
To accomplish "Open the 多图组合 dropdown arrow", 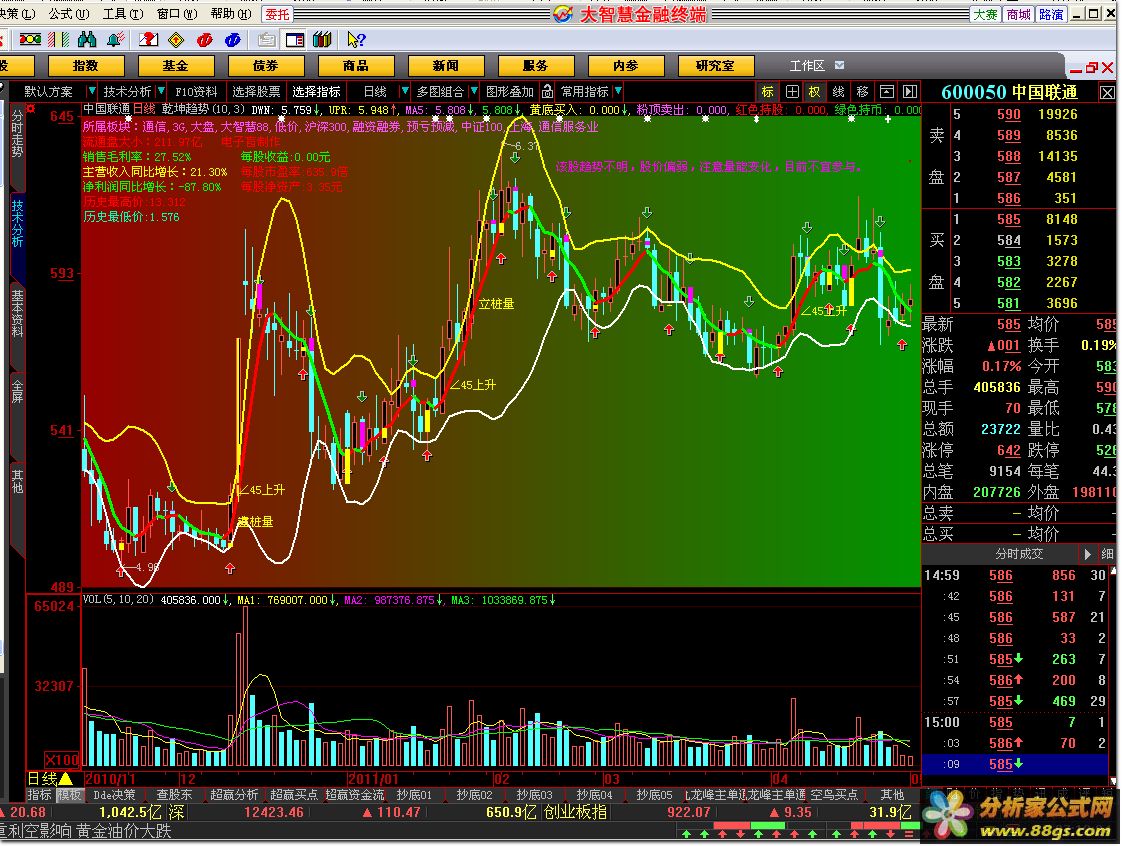I will click(474, 91).
